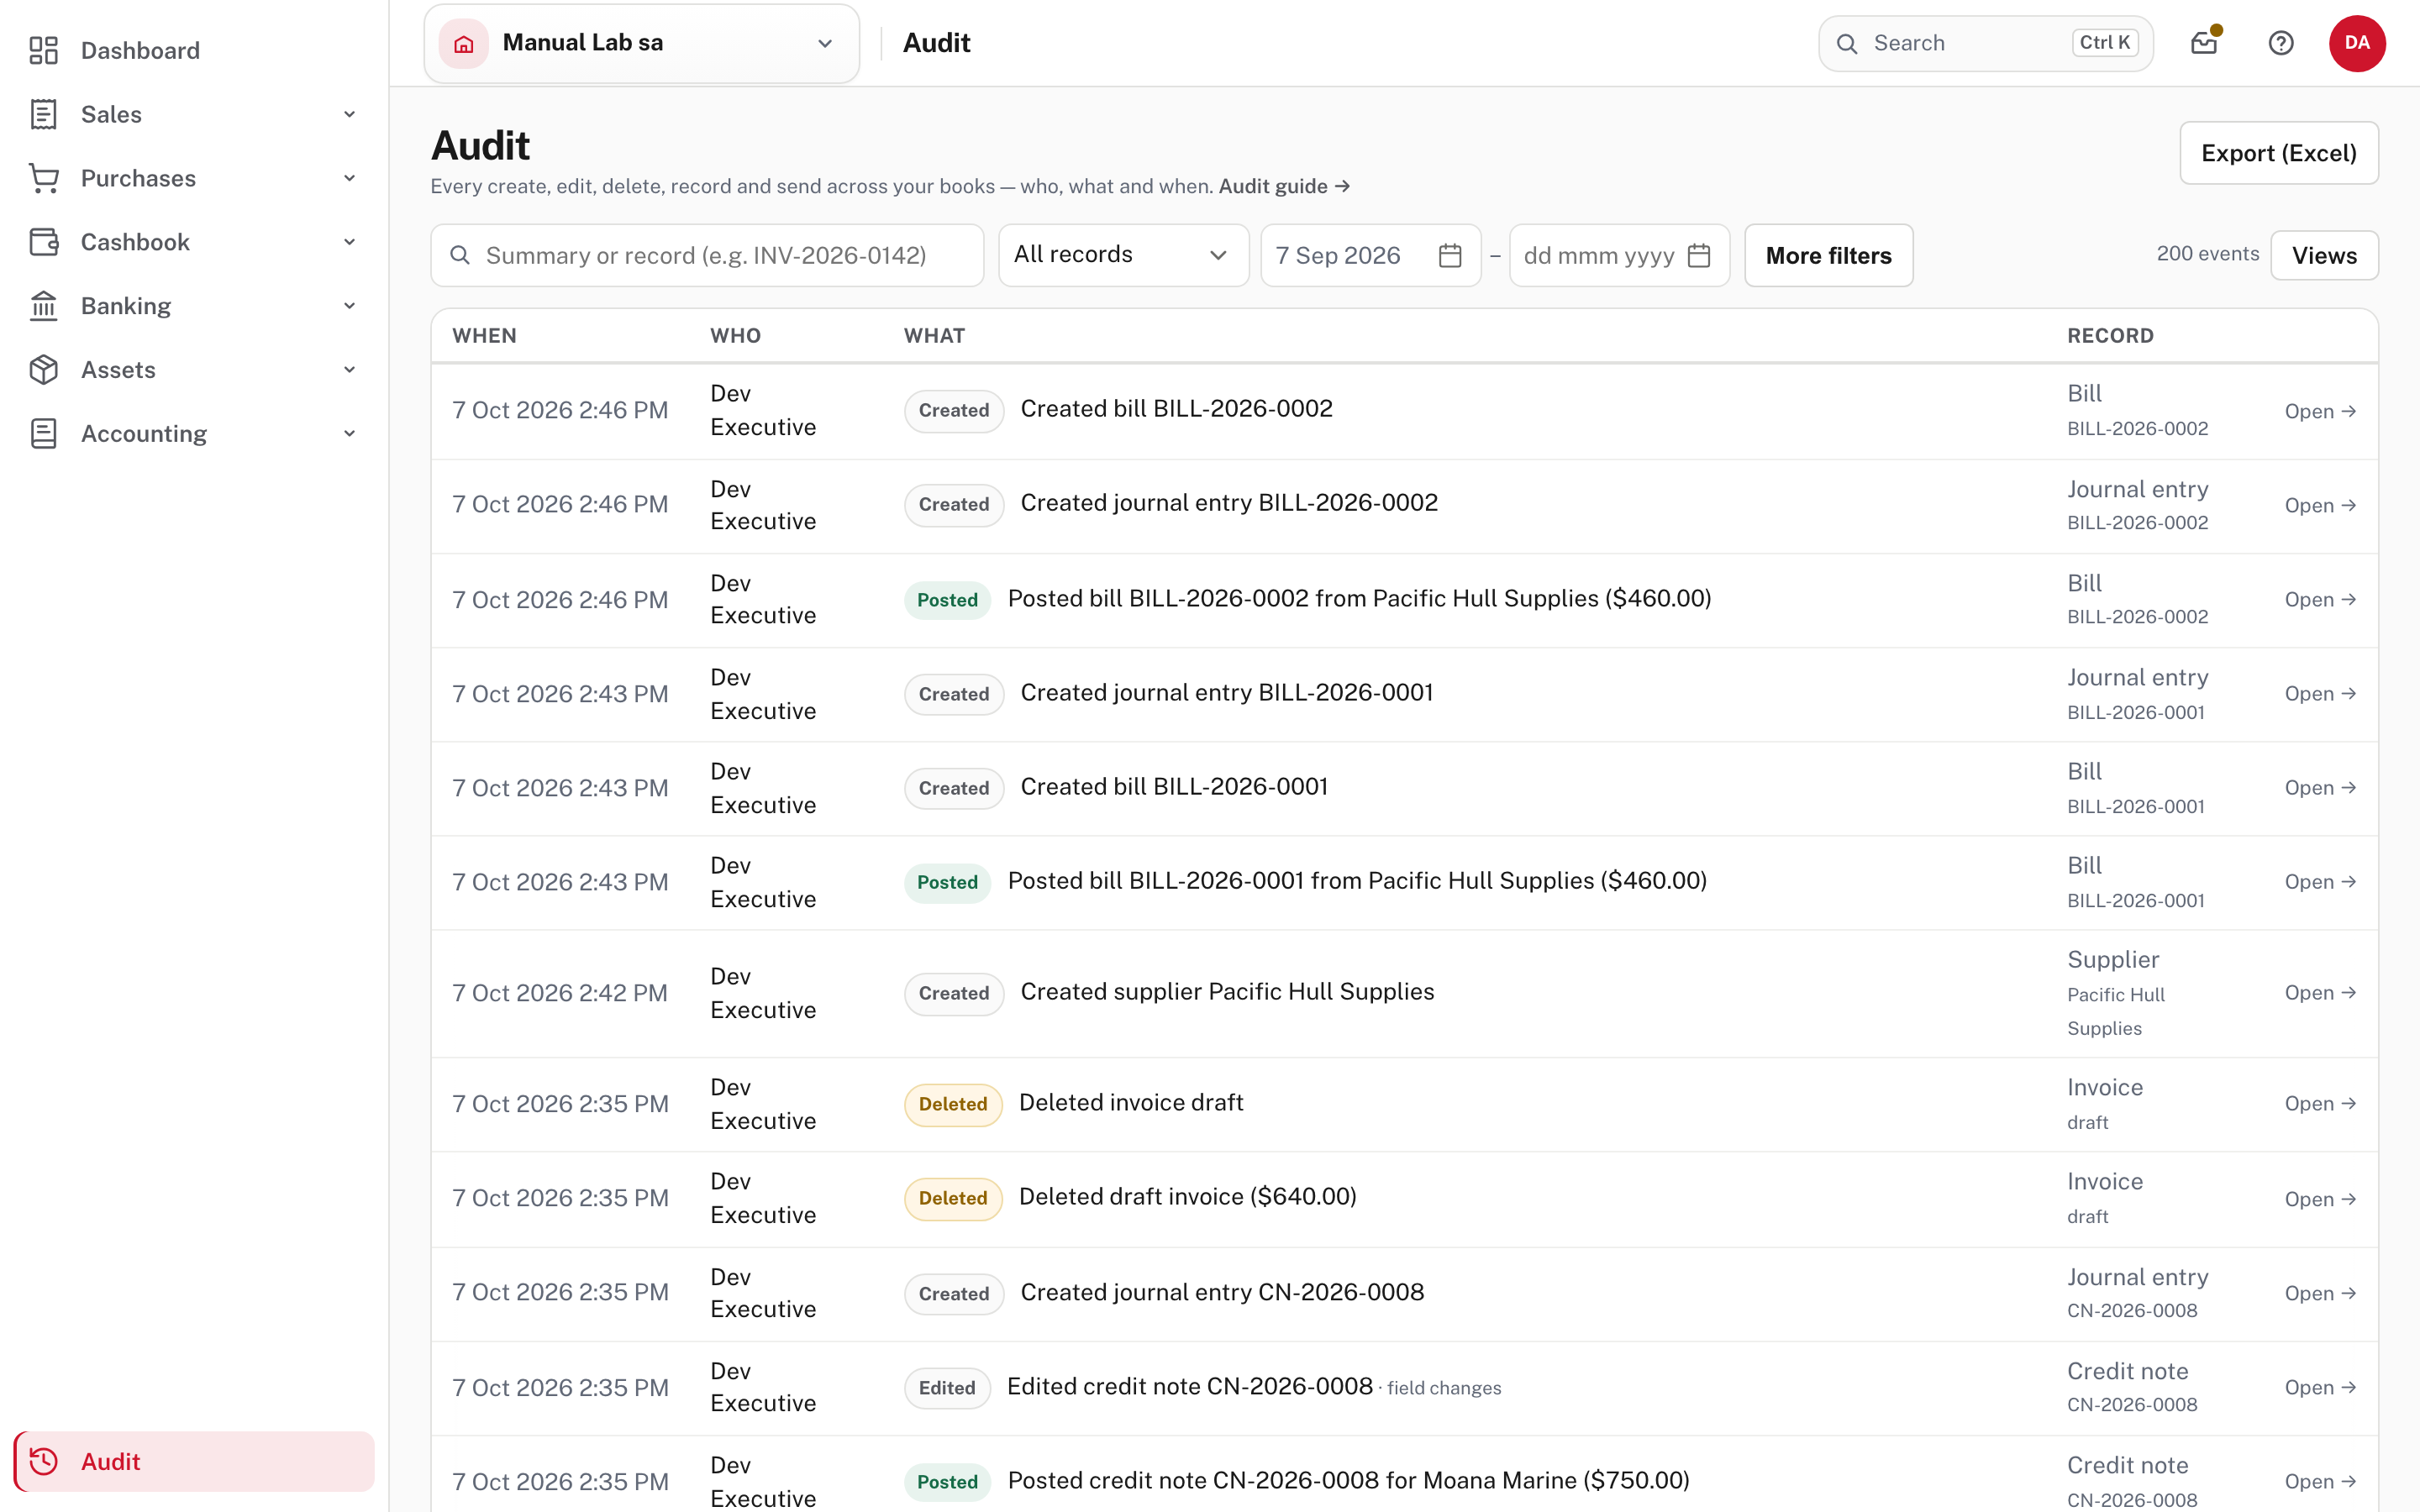Go to Dashboard in the sidebar

click(194, 50)
